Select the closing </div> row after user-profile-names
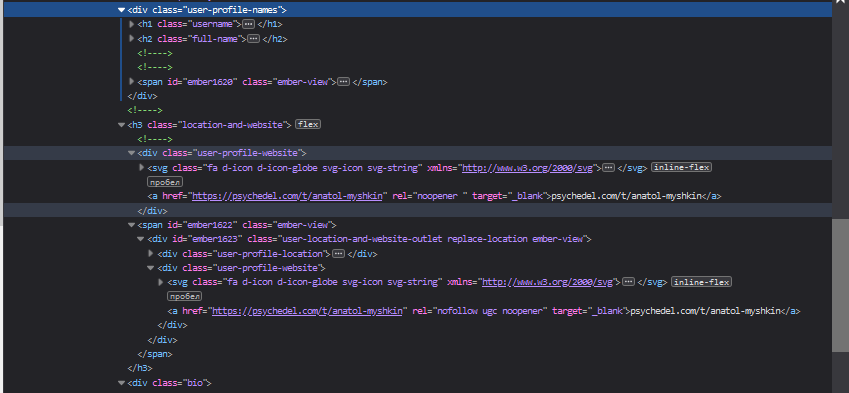 click(142, 96)
